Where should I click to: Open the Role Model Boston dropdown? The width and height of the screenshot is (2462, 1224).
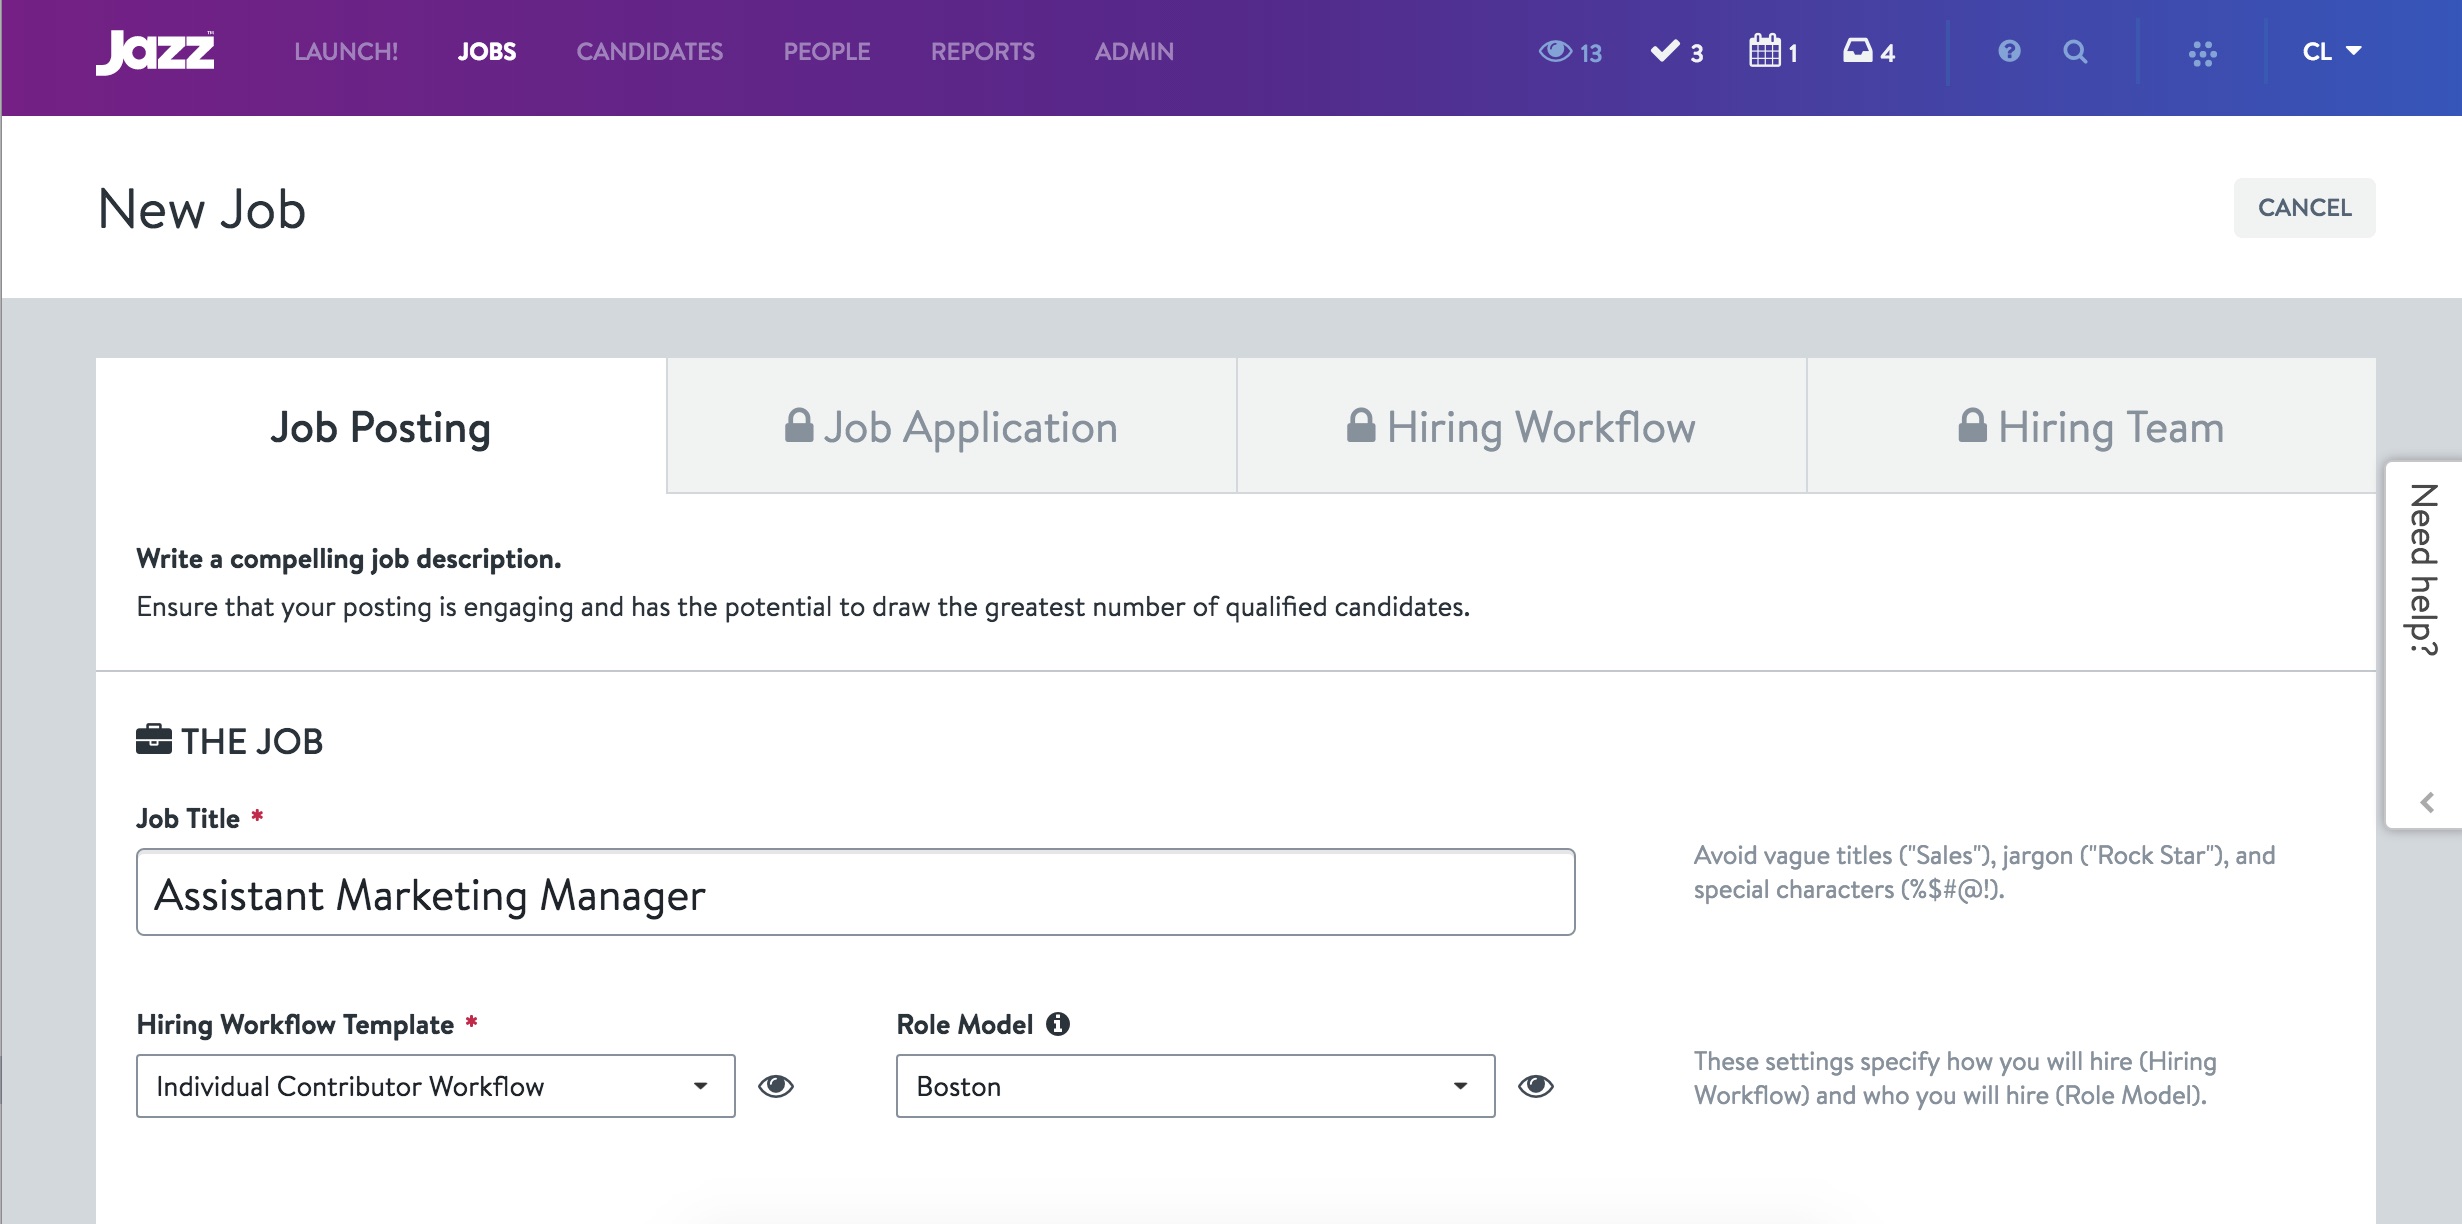pyautogui.click(x=1196, y=1086)
